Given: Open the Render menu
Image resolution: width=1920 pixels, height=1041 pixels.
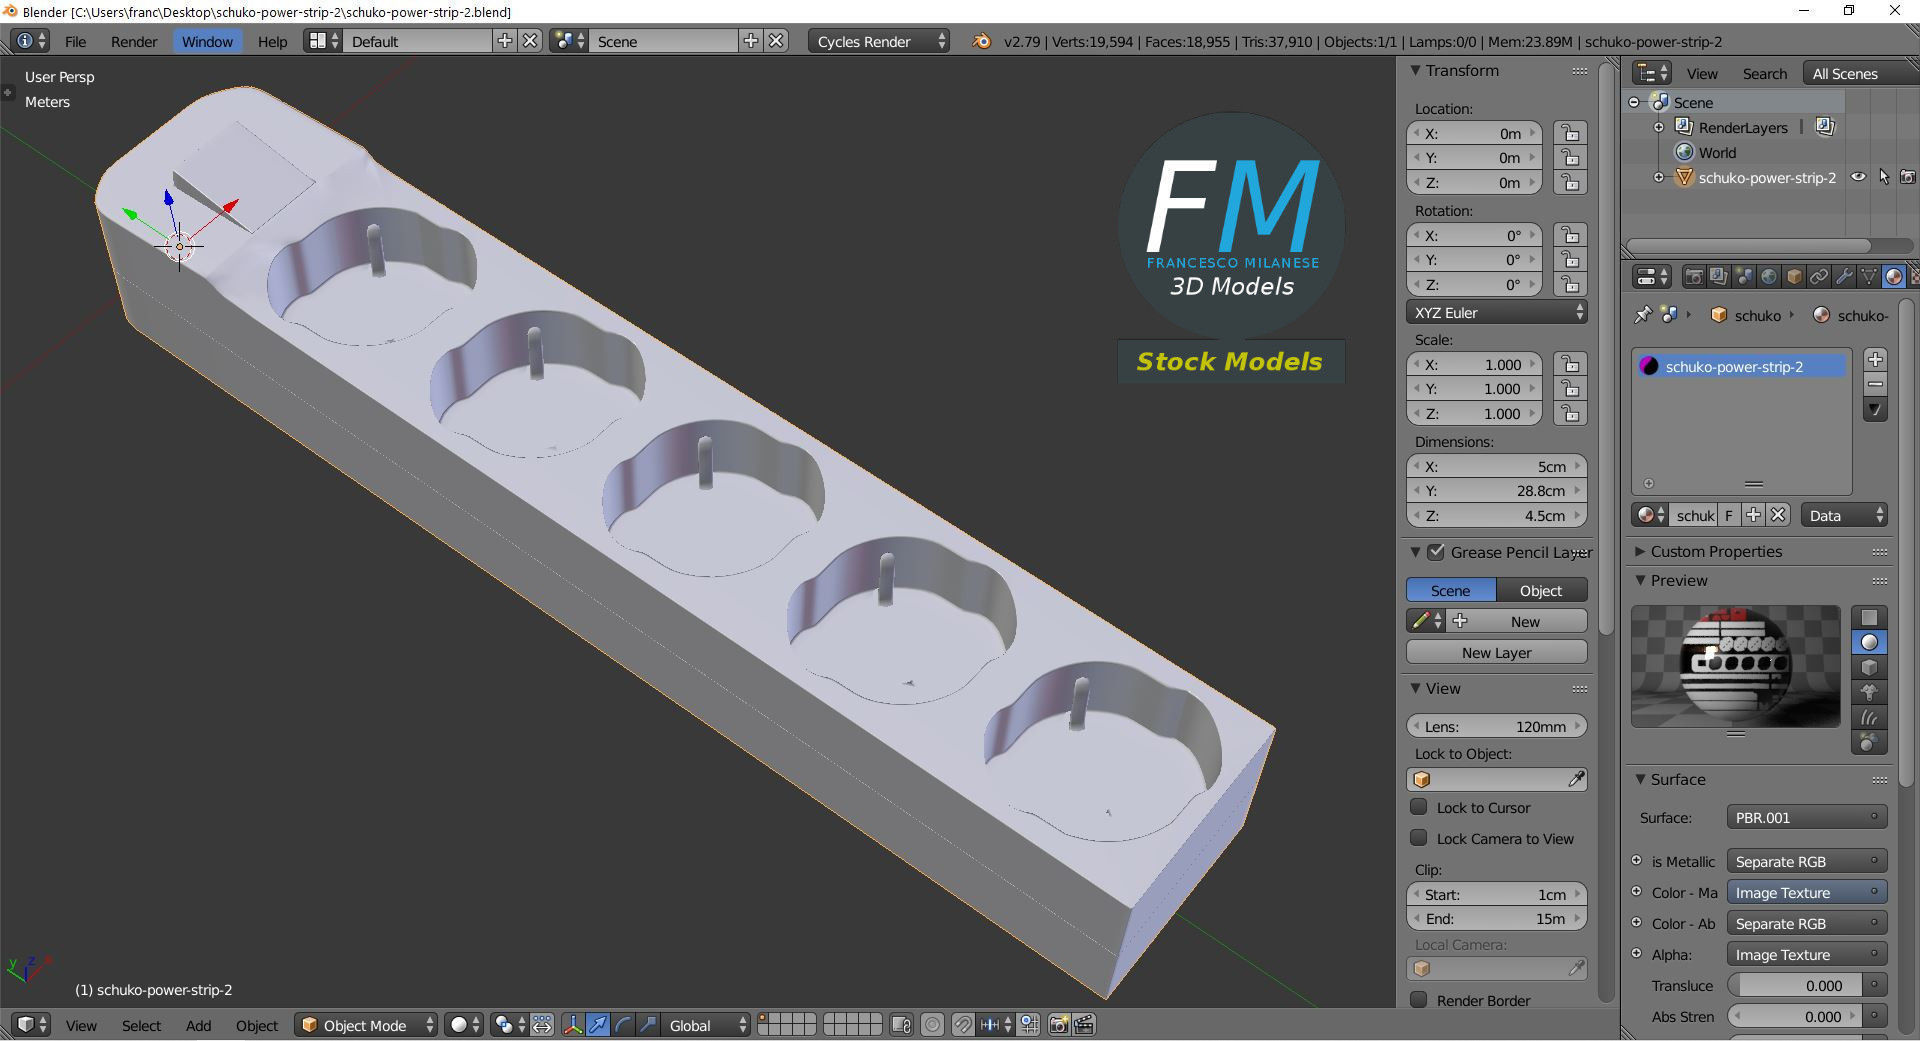Looking at the screenshot, I should point(134,41).
